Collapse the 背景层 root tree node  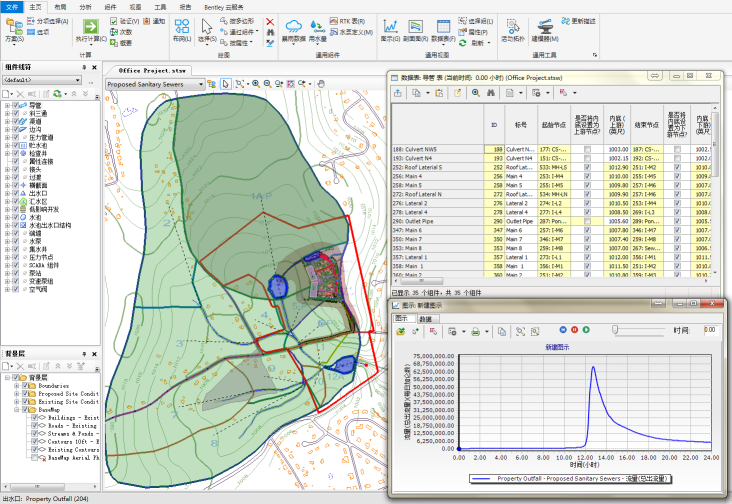[7, 378]
